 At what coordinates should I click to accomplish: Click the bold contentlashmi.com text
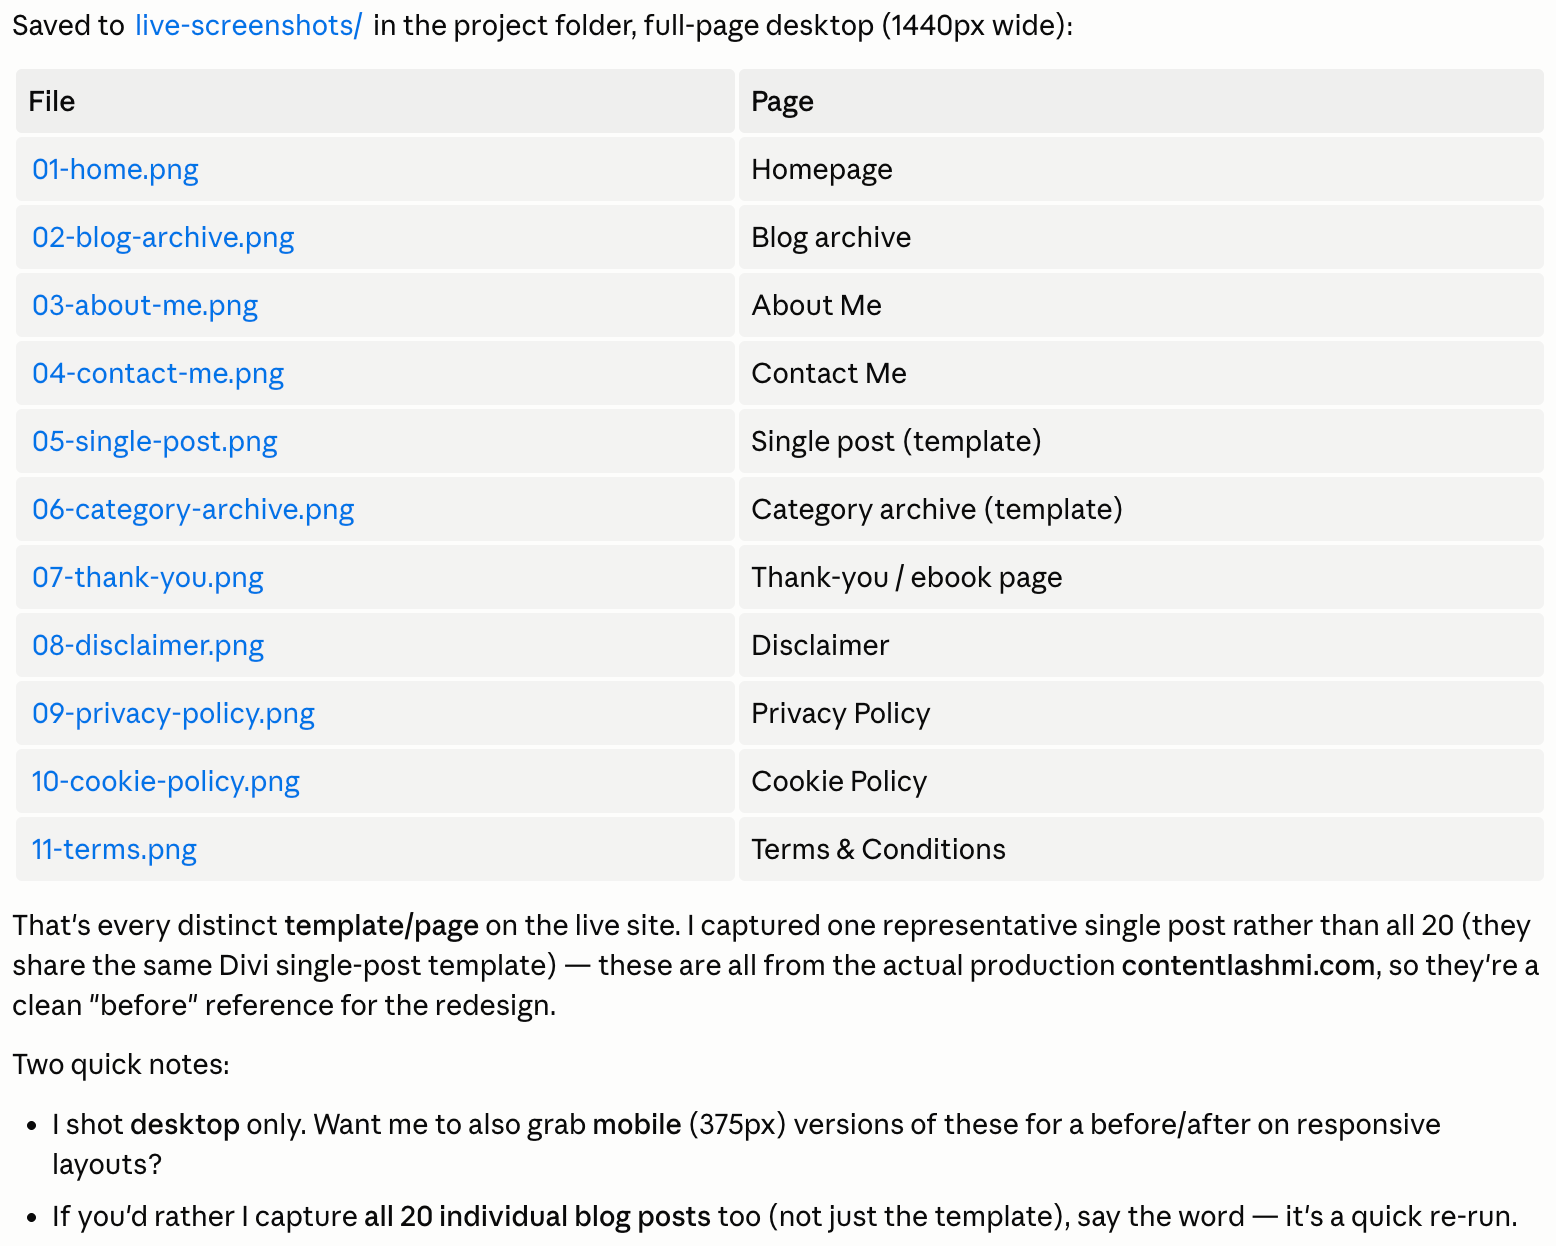(x=1248, y=965)
